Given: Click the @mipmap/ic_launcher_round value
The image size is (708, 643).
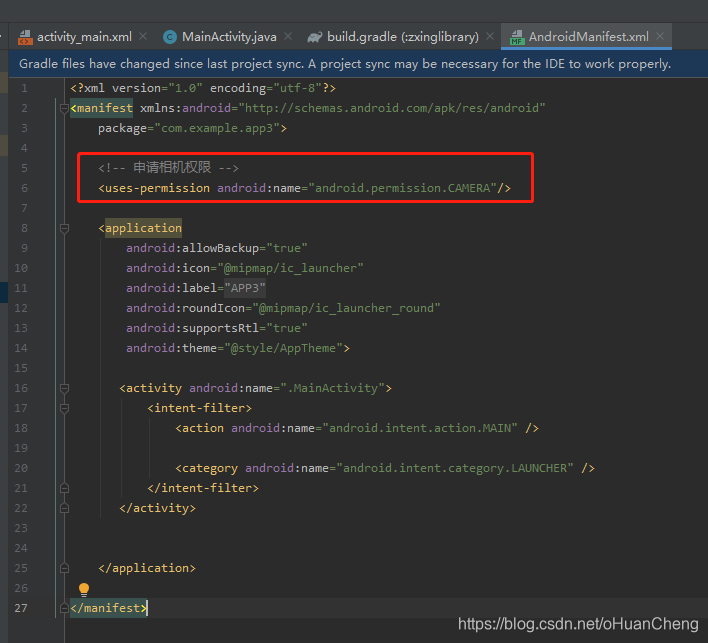Looking at the screenshot, I should point(346,308).
